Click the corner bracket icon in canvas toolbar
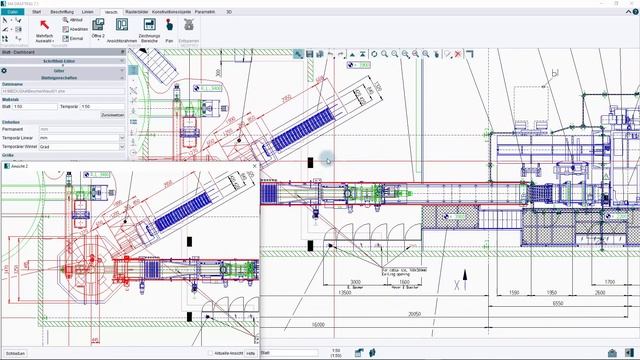 pos(469,54)
